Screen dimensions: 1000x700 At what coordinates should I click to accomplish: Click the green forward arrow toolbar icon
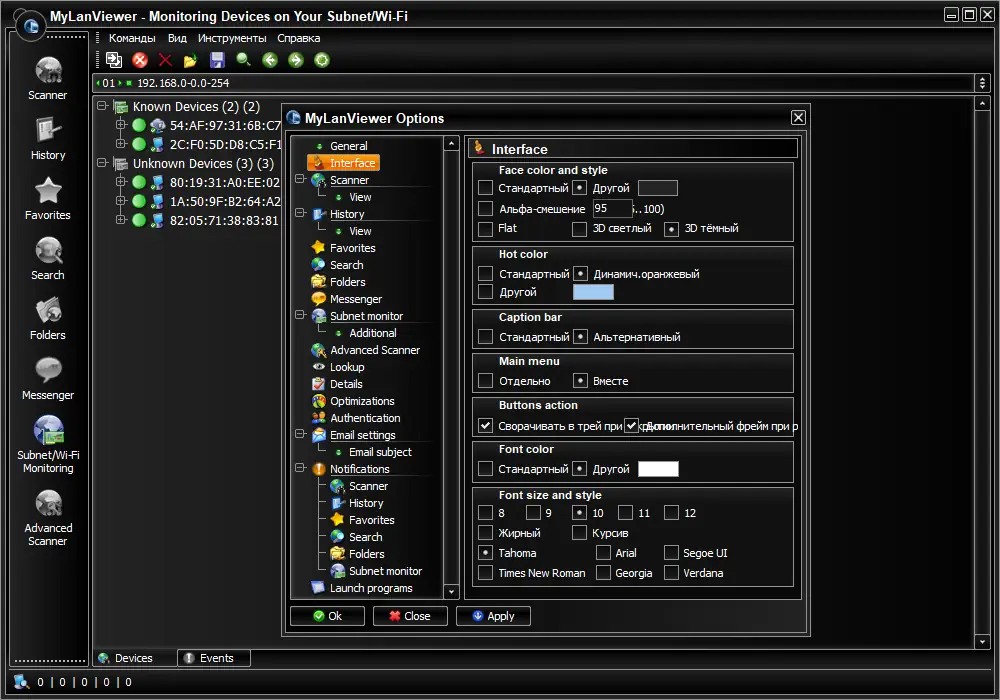pyautogui.click(x=296, y=60)
